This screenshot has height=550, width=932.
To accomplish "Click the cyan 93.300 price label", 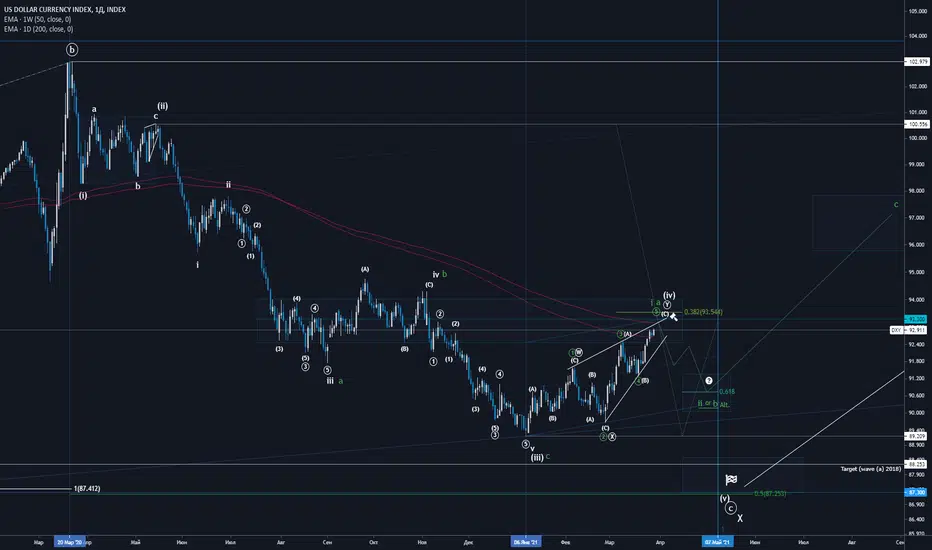I will point(915,319).
